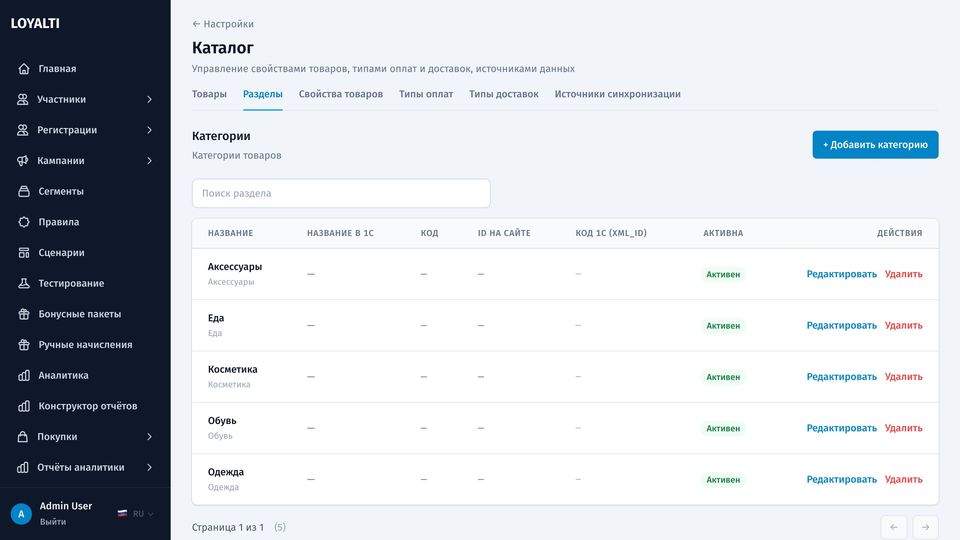Expand the Кампании submenu chevron
The image size is (960, 540).
[149, 160]
